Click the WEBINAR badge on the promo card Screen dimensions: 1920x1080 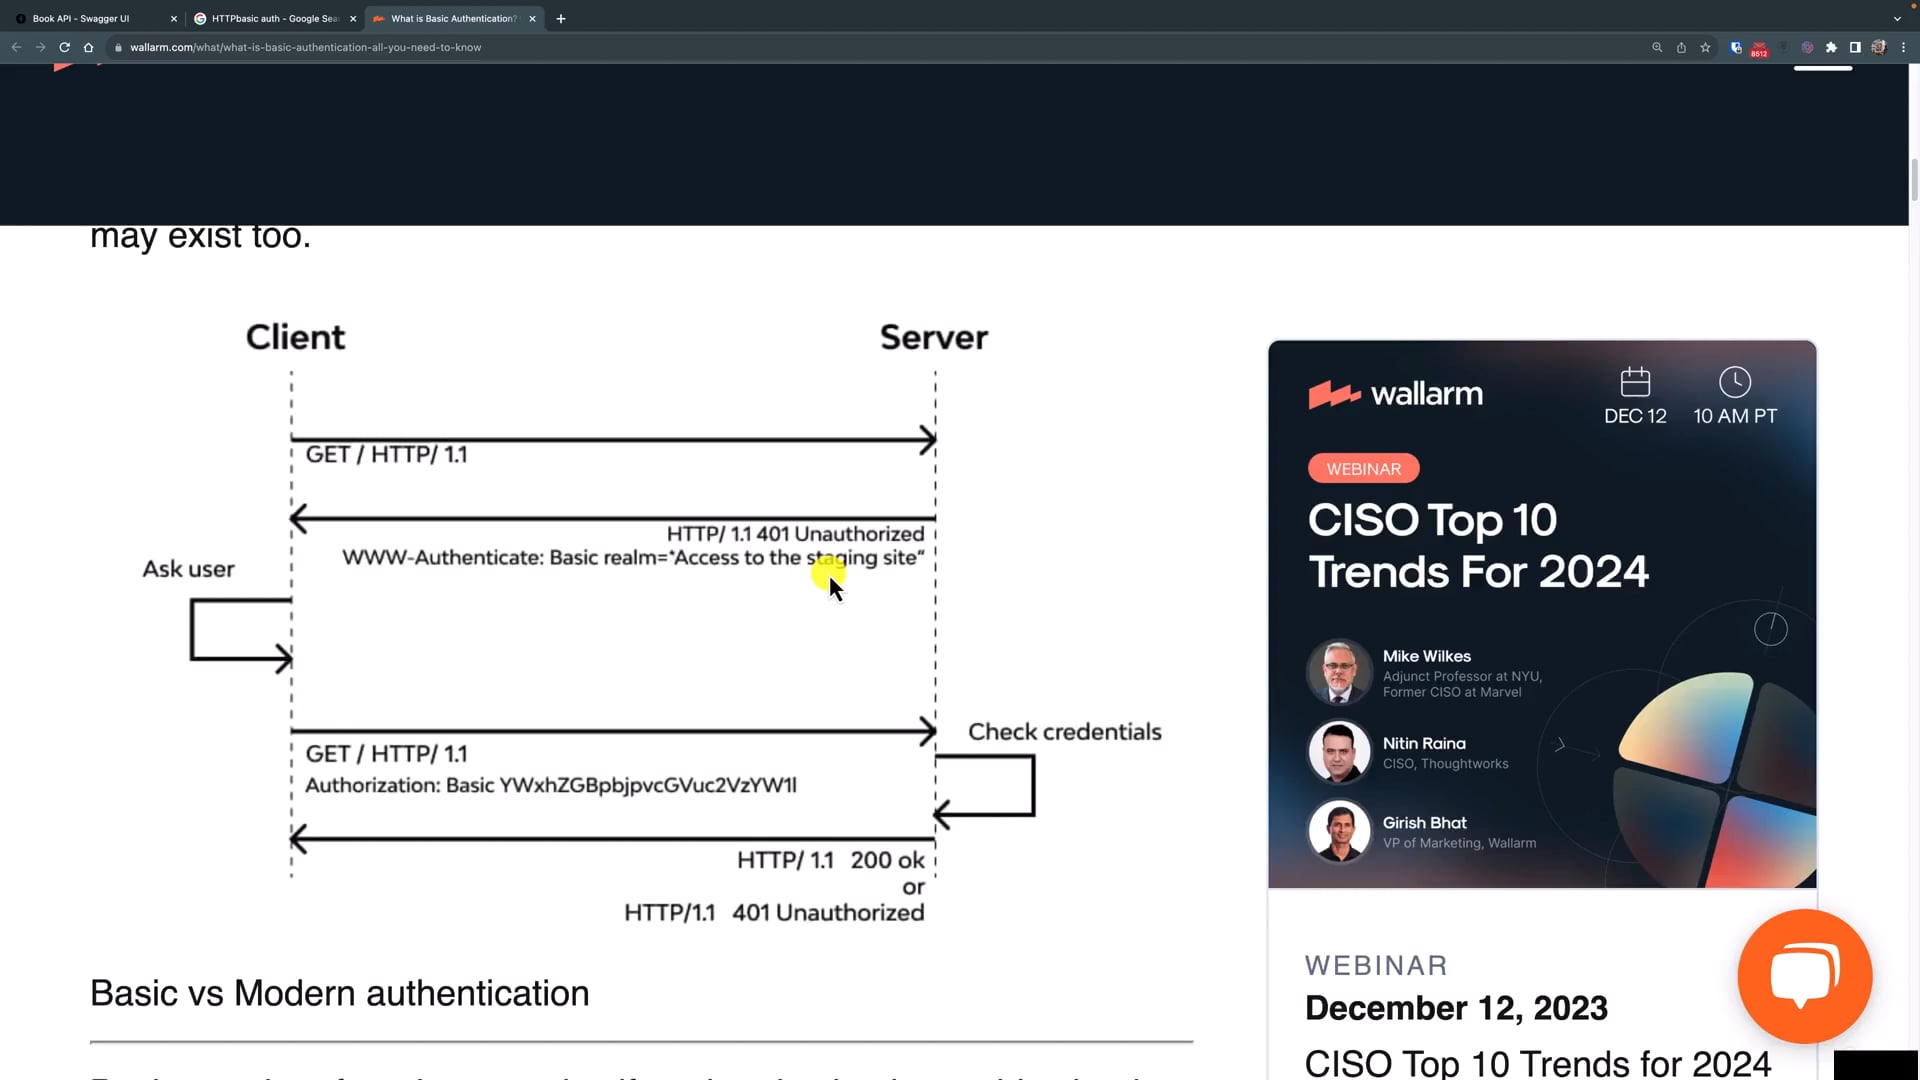pyautogui.click(x=1362, y=468)
